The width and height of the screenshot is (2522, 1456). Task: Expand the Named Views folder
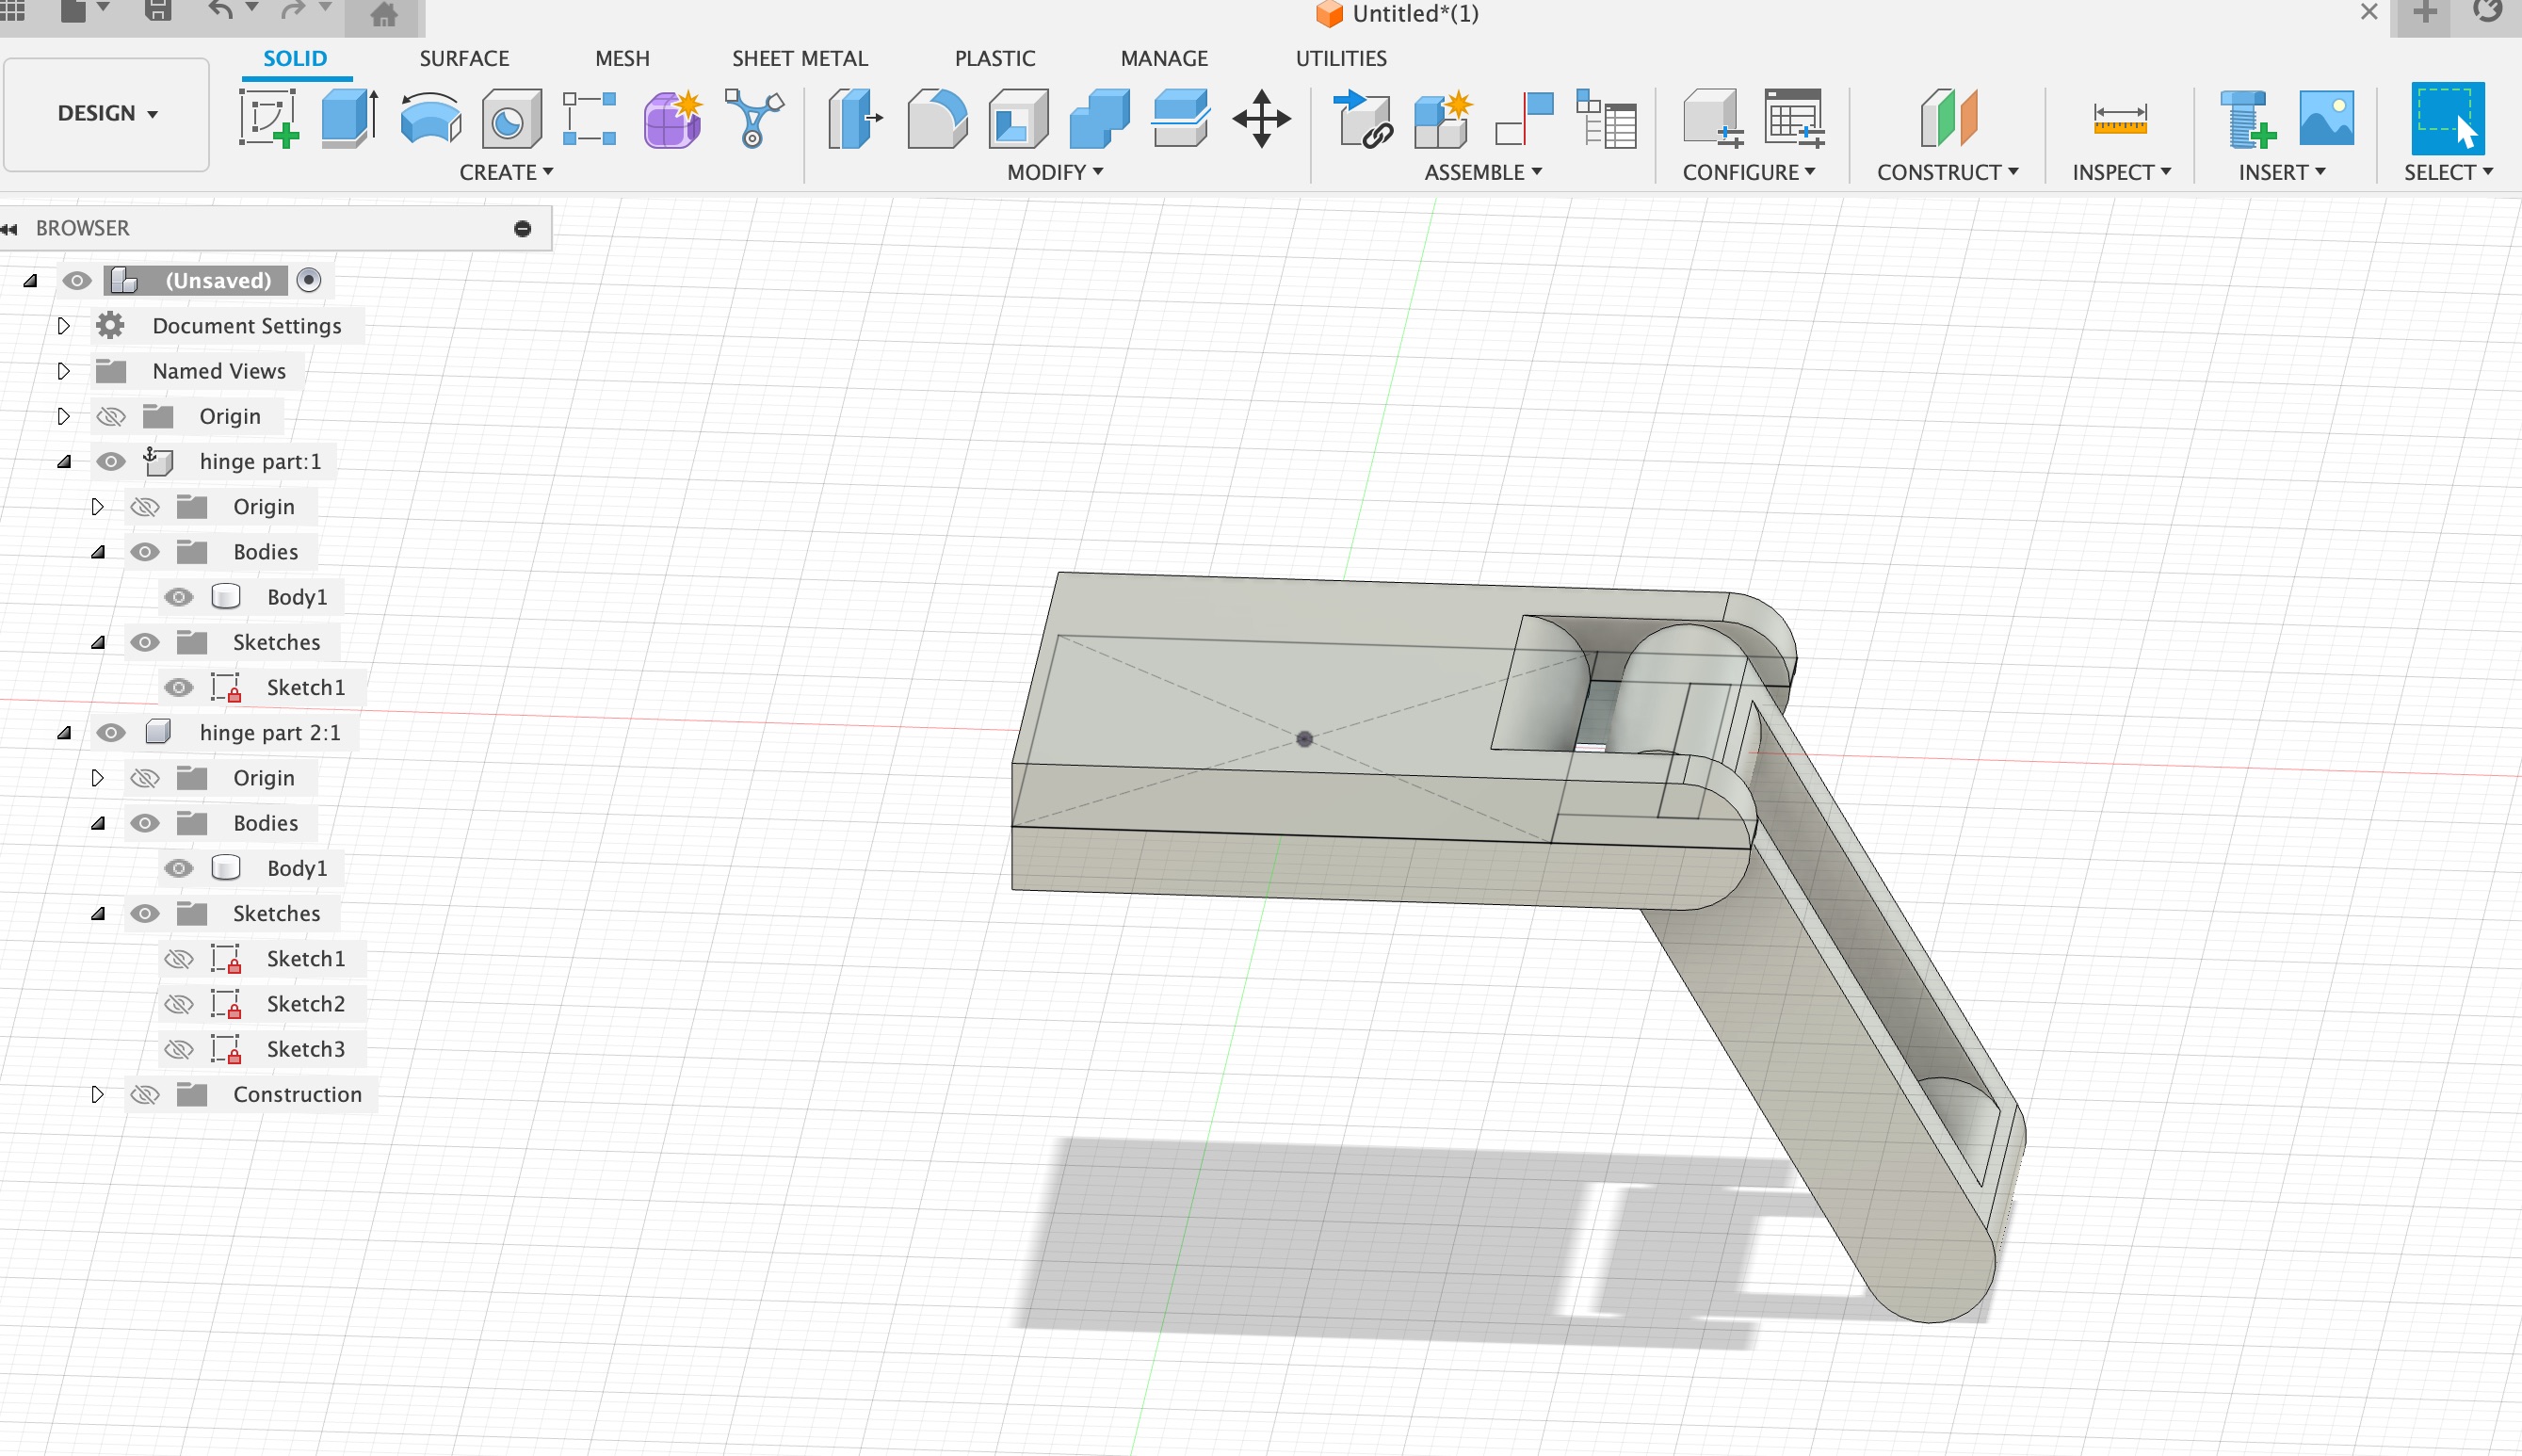(63, 371)
